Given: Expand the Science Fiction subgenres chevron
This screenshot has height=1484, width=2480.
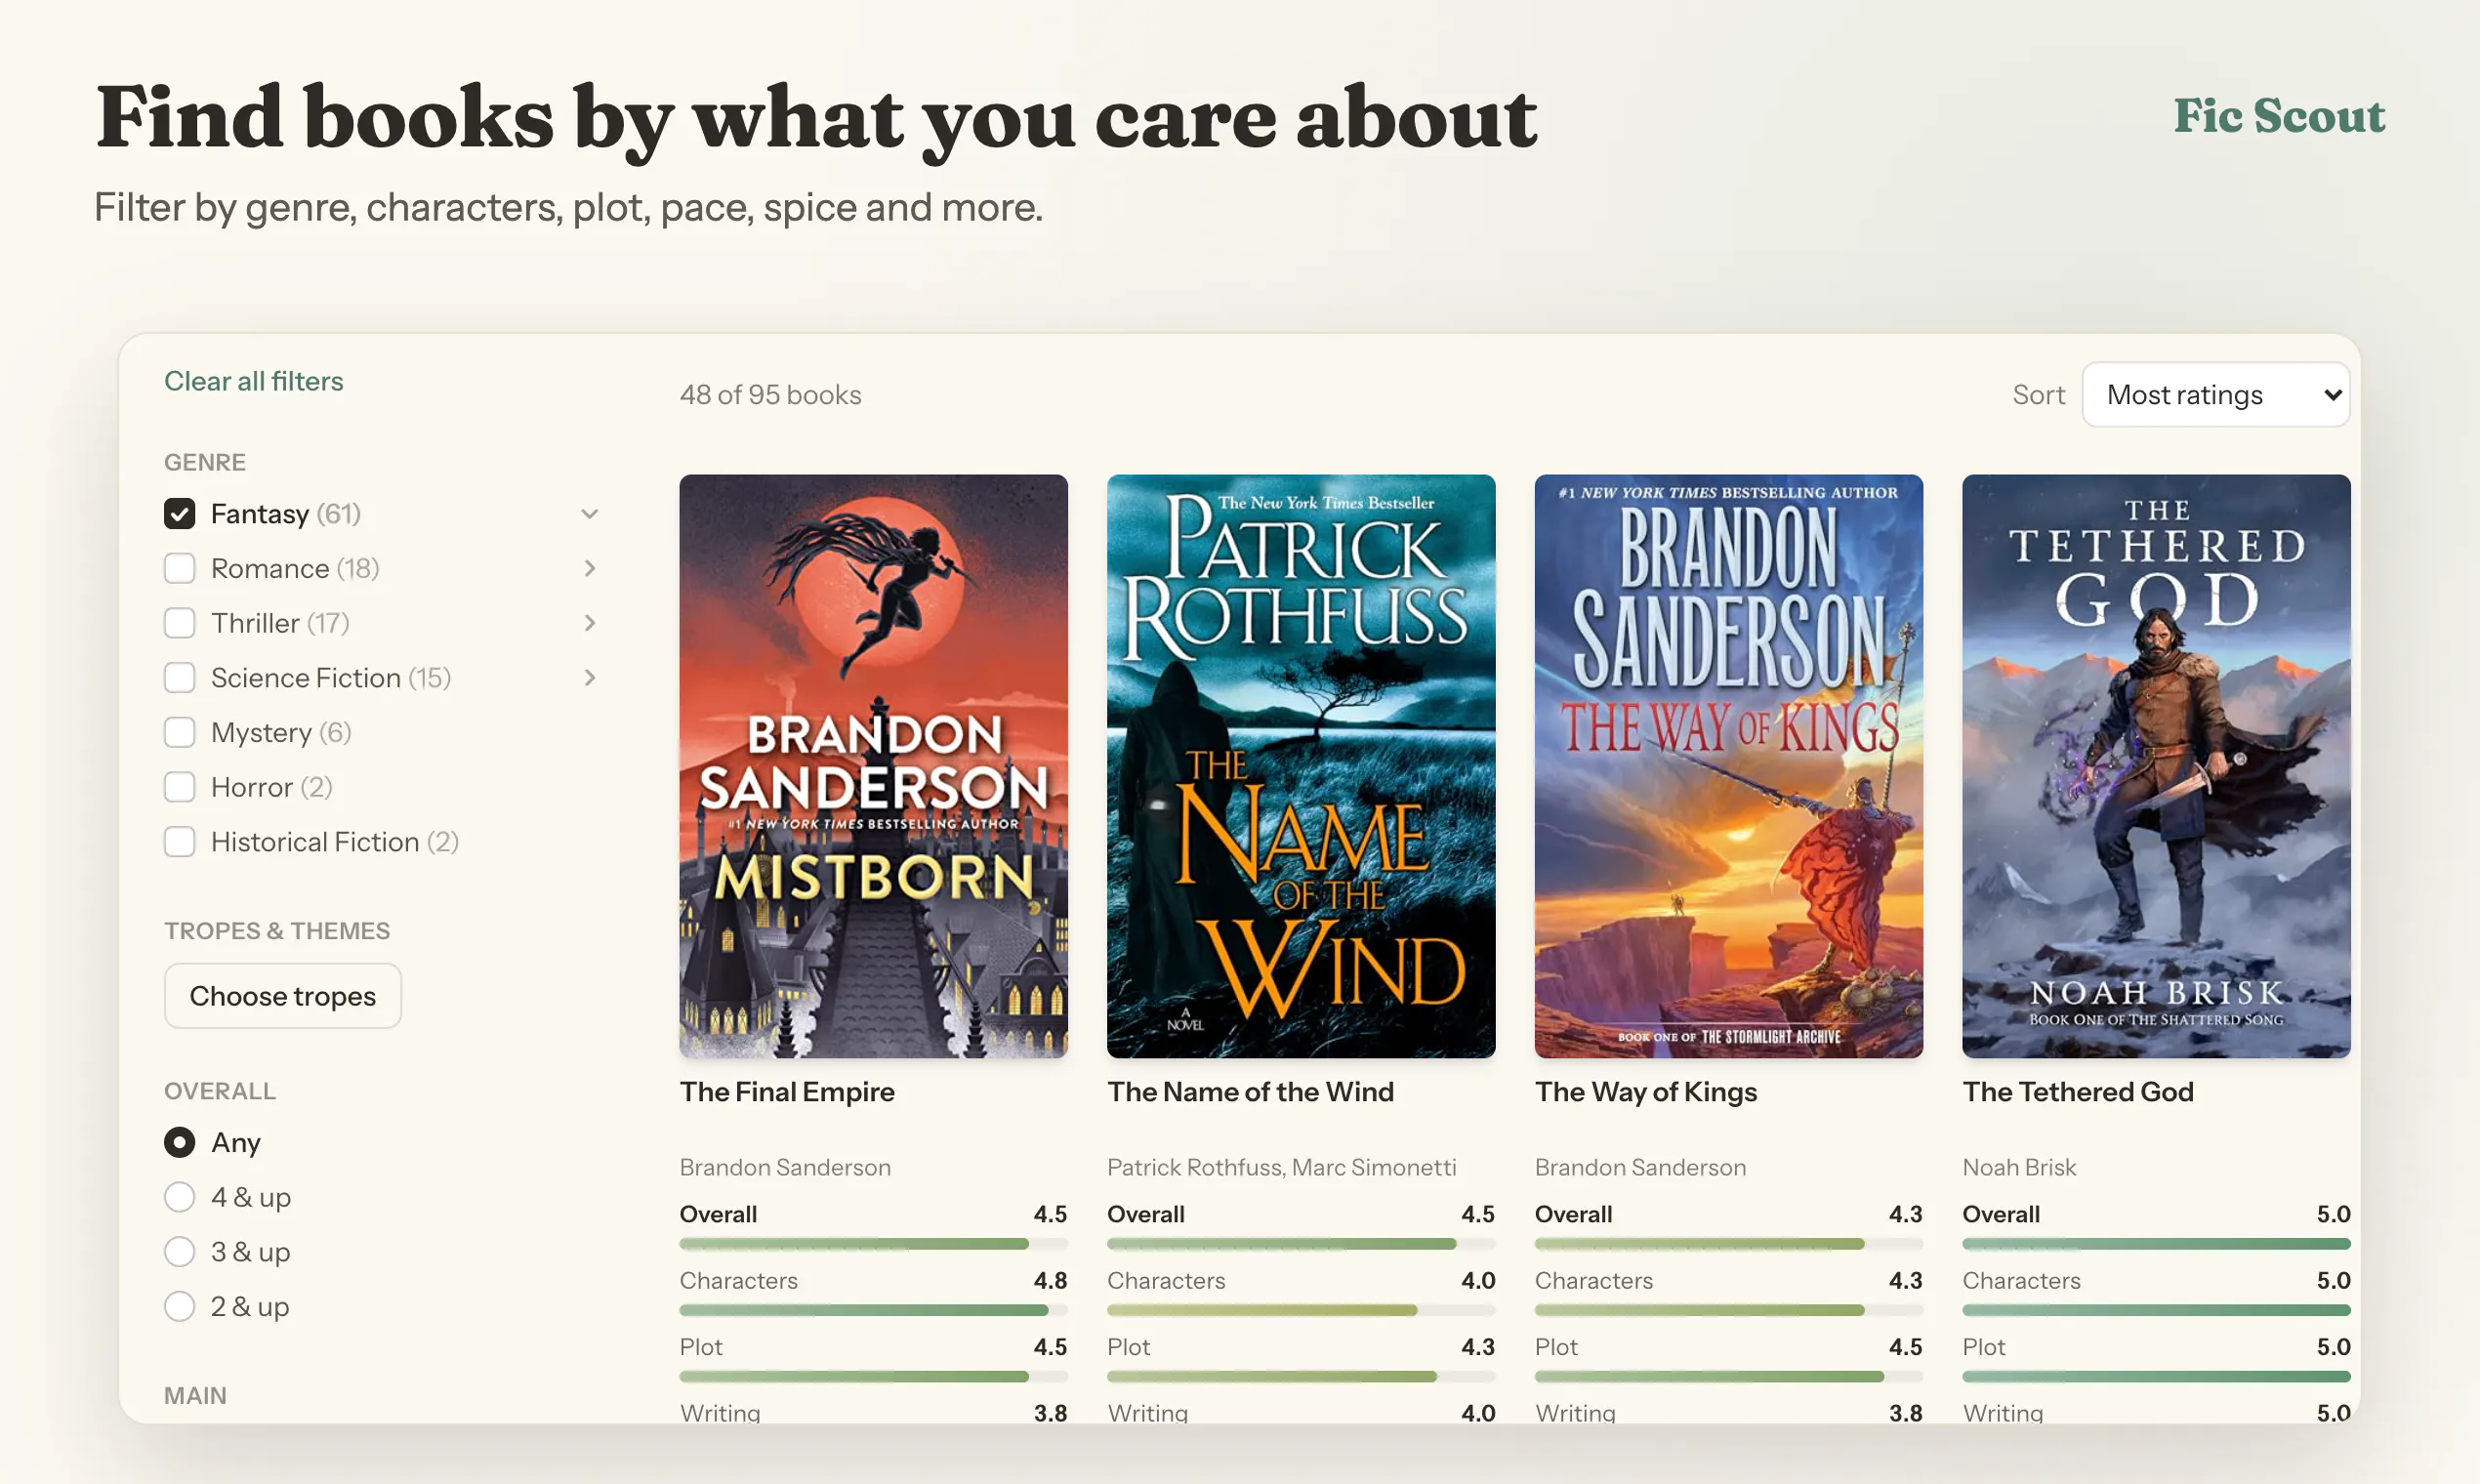Looking at the screenshot, I should [589, 678].
